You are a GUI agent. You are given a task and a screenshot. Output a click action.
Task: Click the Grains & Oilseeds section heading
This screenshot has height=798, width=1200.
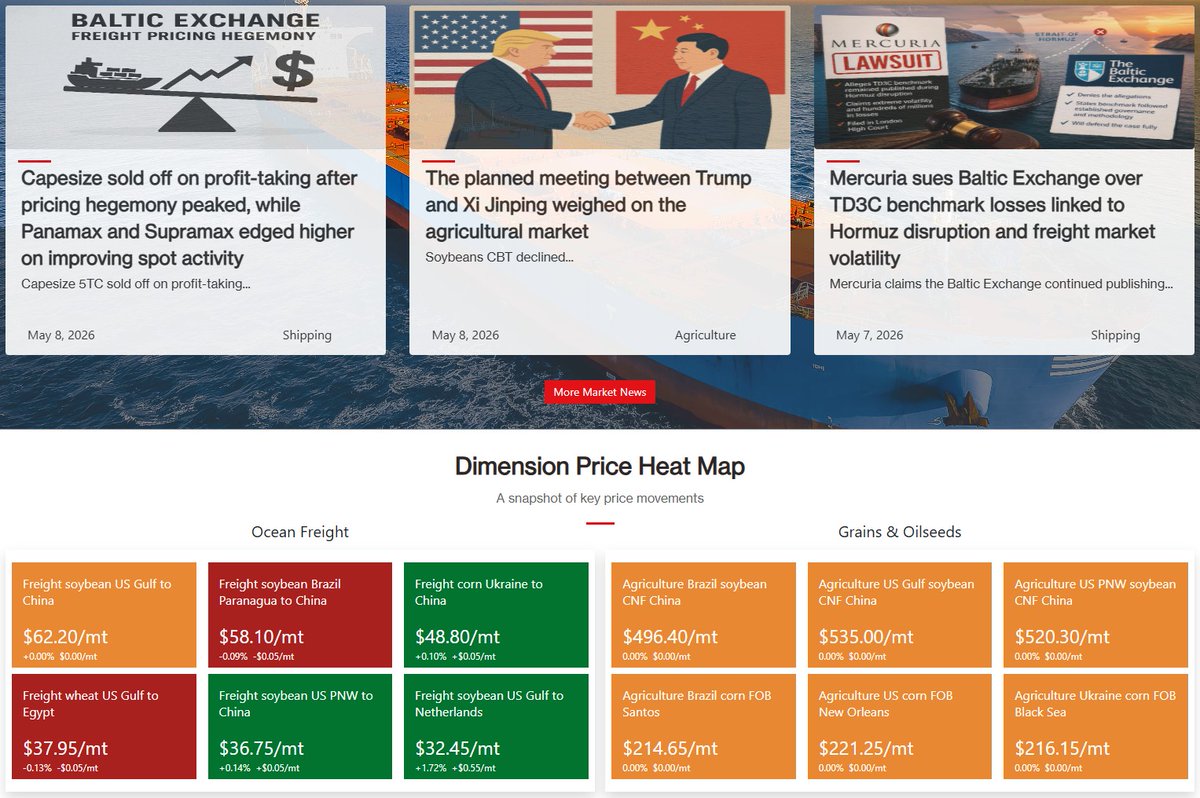pyautogui.click(x=900, y=532)
